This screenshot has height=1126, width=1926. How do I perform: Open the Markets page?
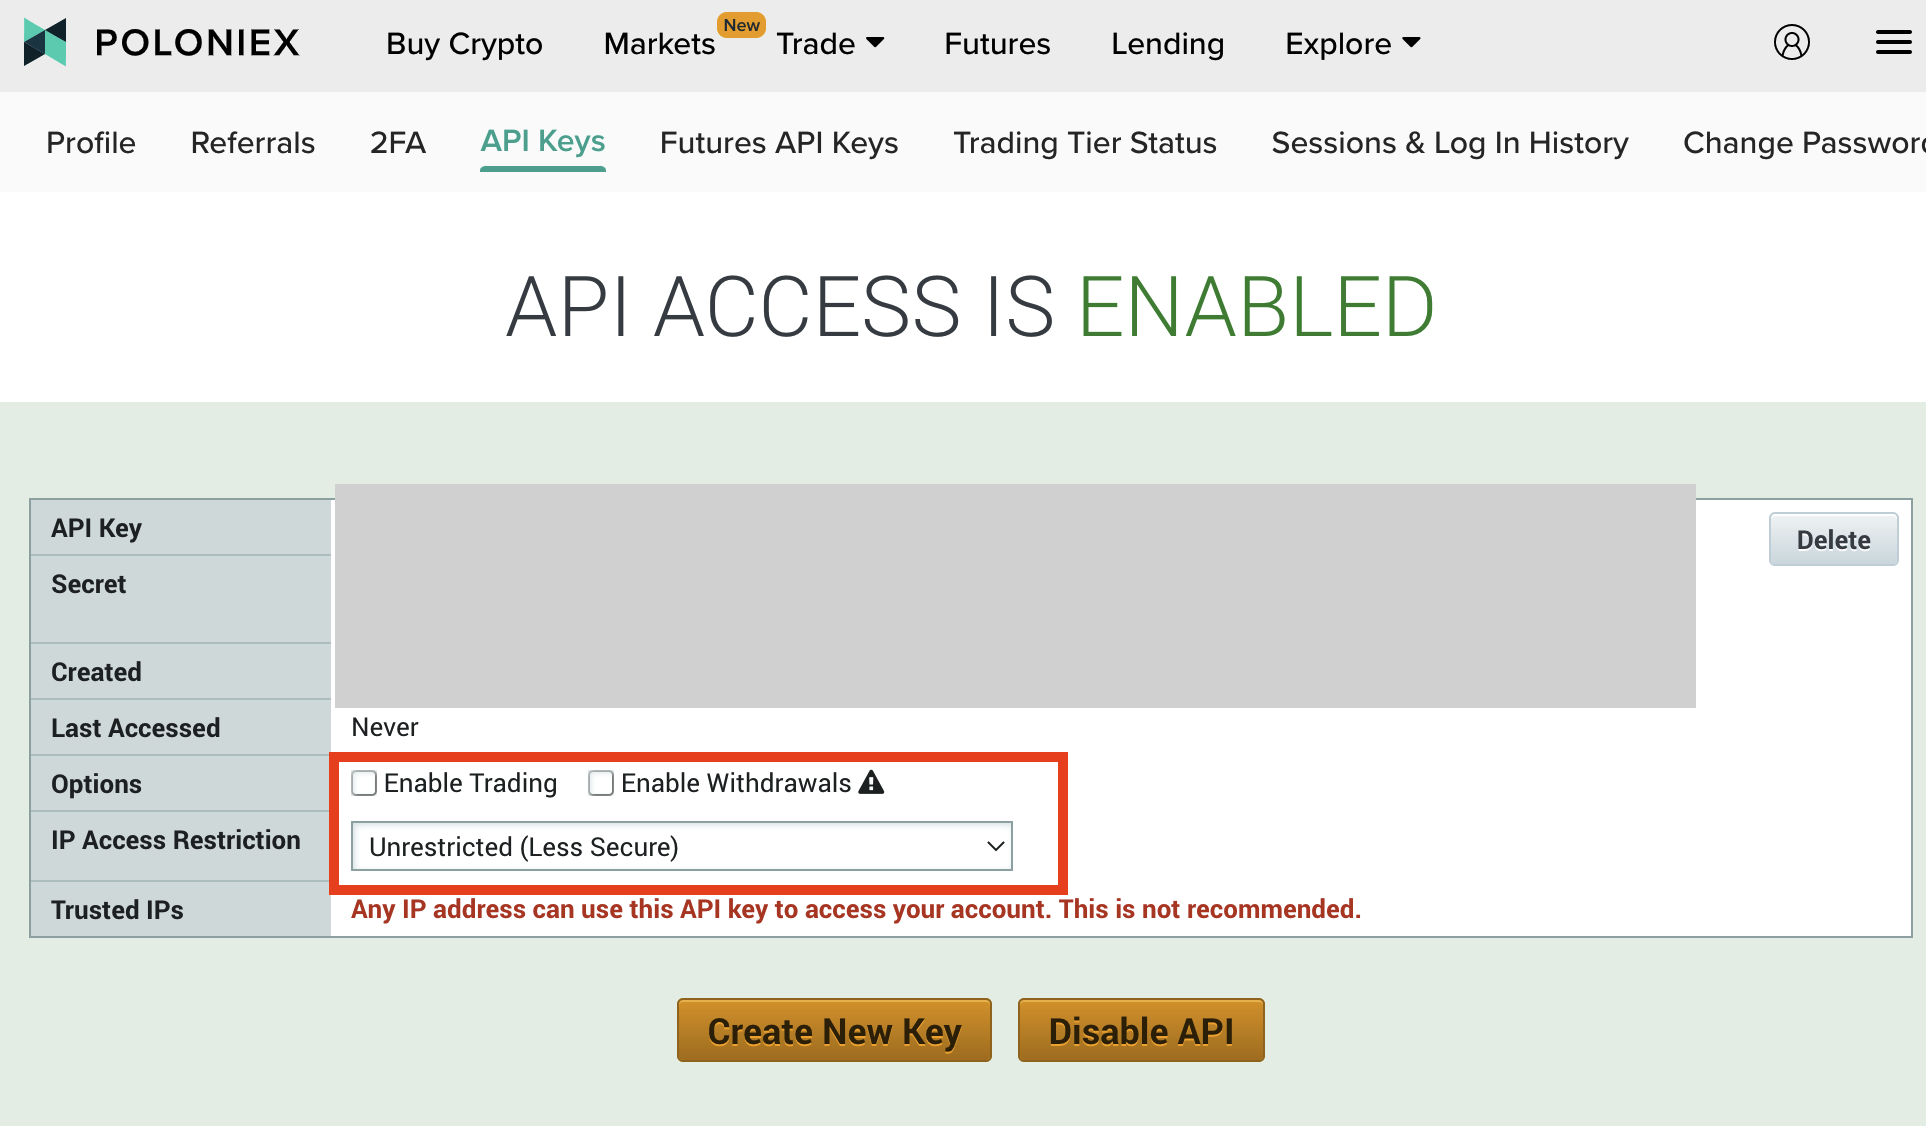pyautogui.click(x=659, y=44)
